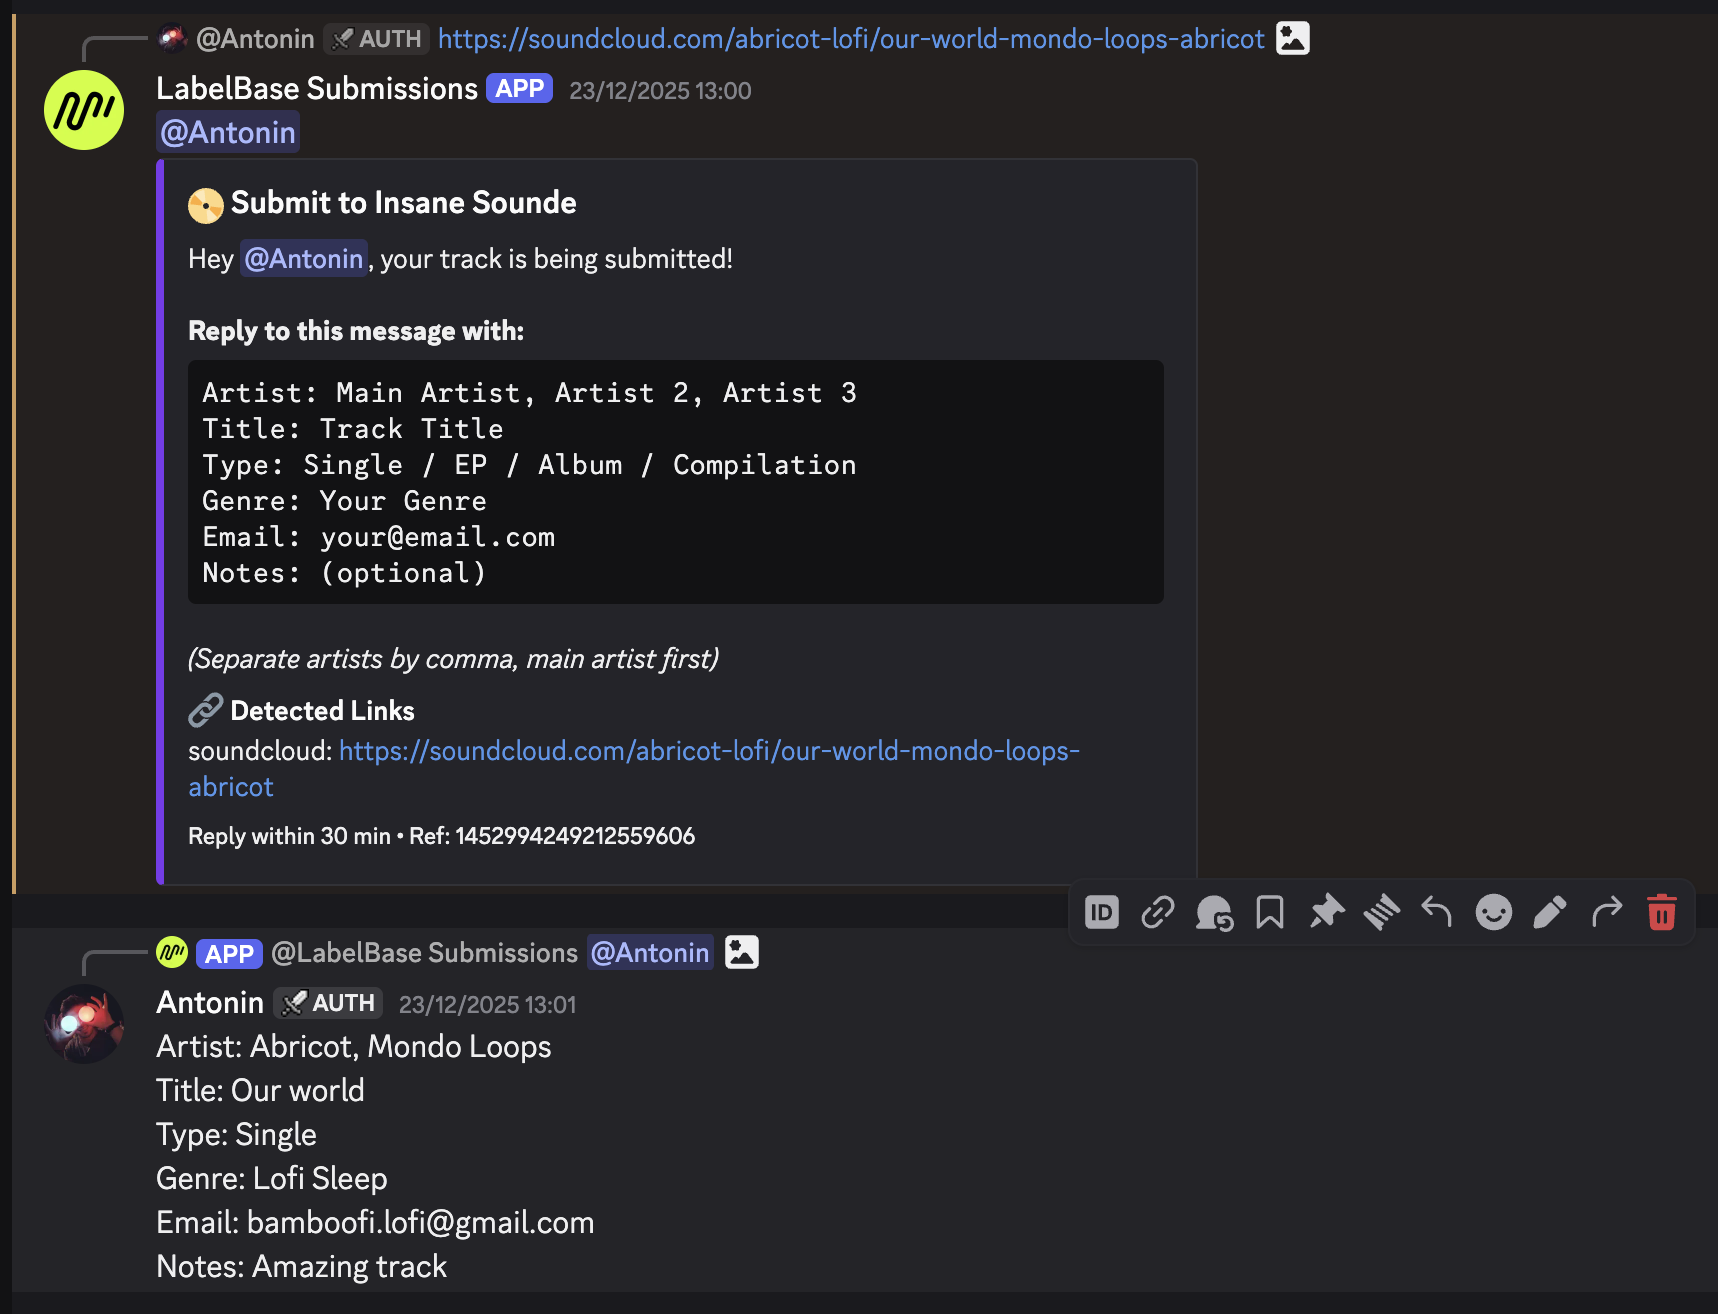The image size is (1718, 1314).
Task: Click the small LabelBase avatar in the reply preview
Action: 172,952
